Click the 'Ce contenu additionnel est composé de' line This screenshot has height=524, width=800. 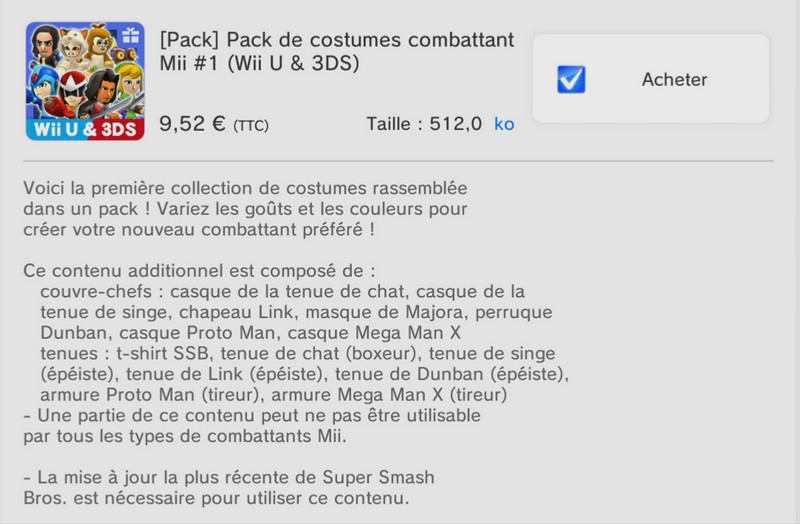[x=199, y=270]
